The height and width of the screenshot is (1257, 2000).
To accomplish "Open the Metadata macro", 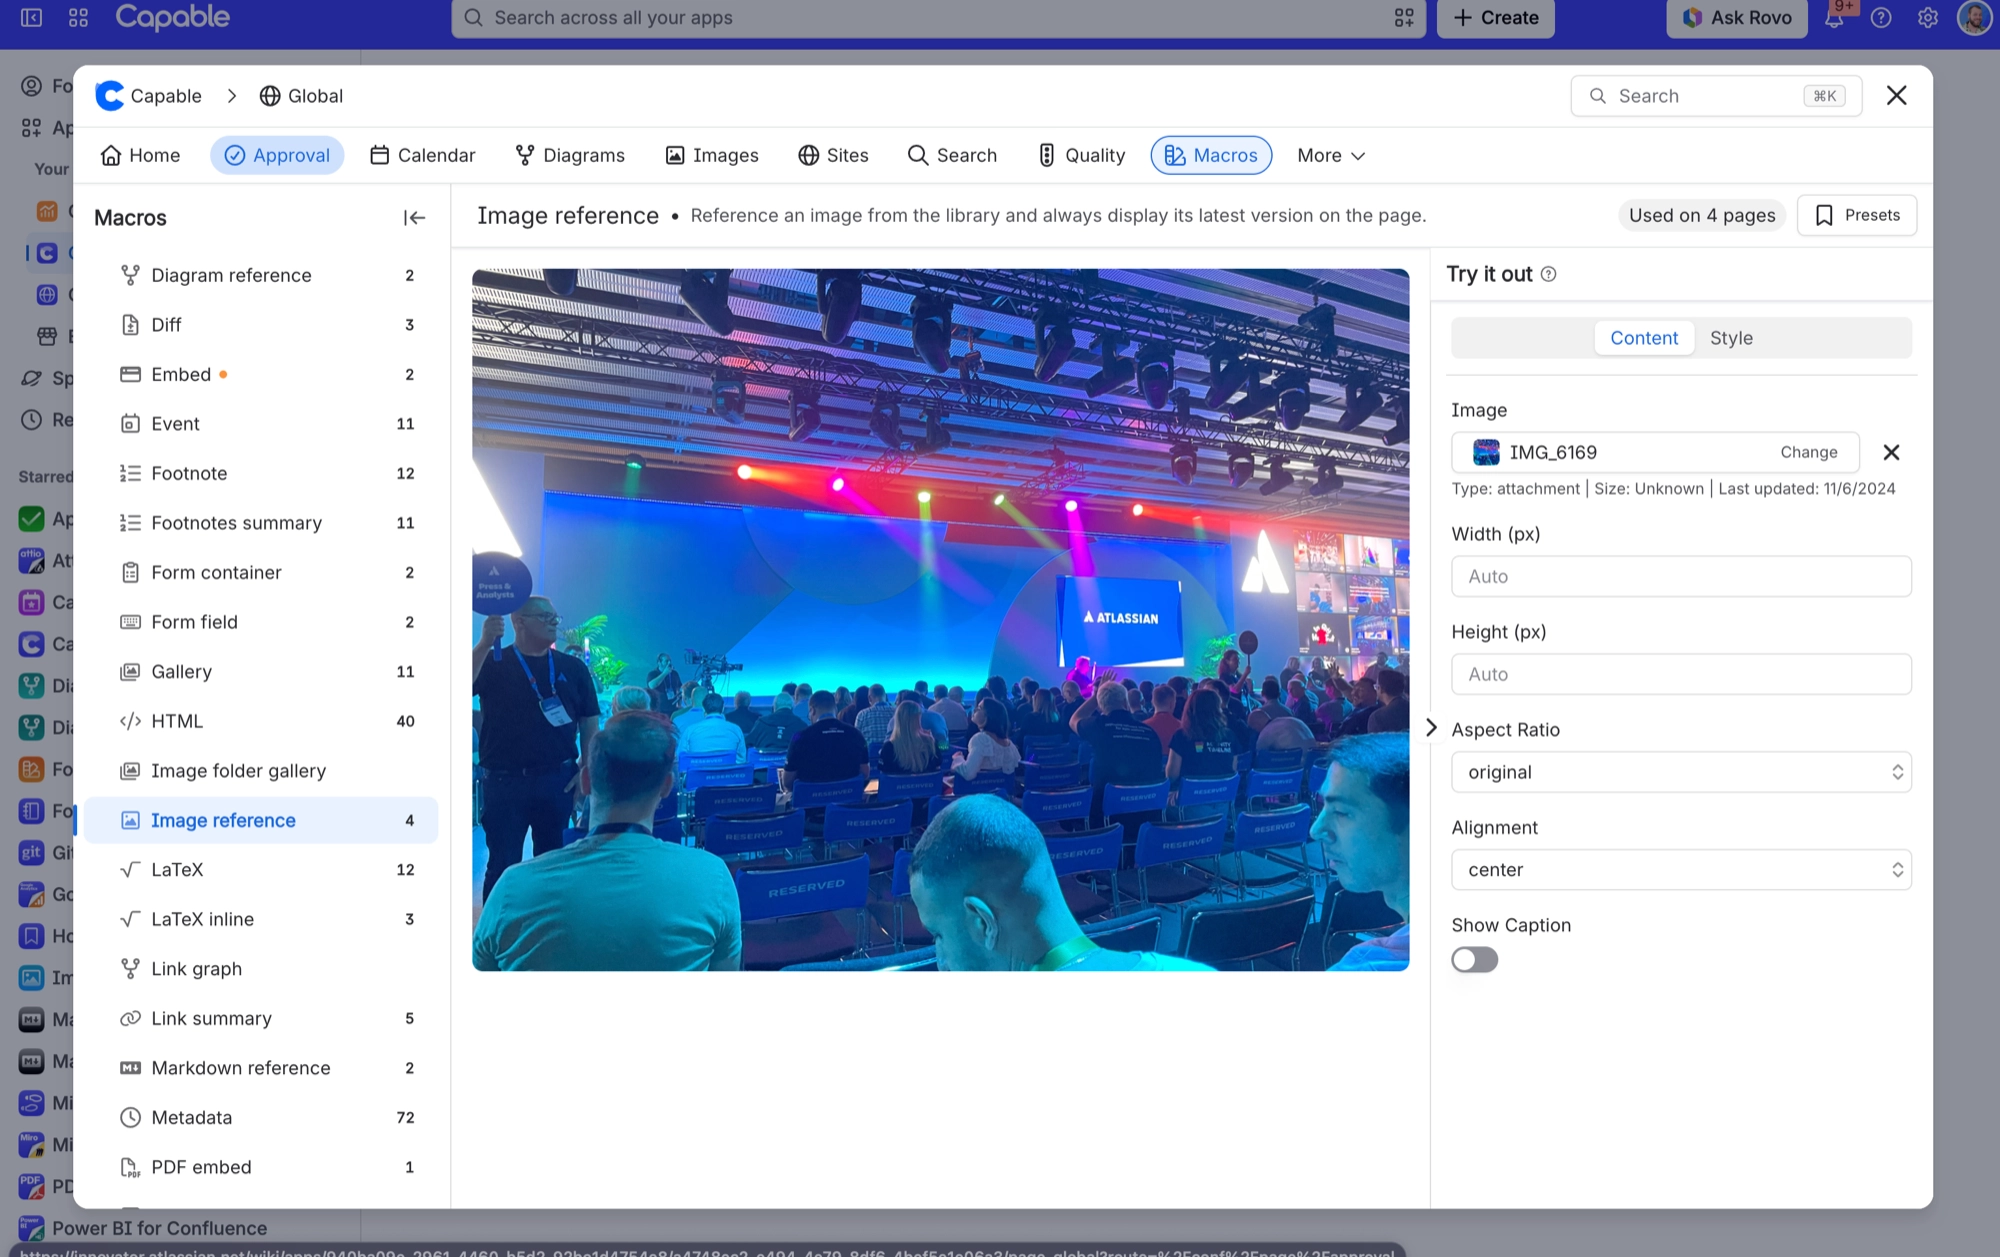I will 262,1117.
